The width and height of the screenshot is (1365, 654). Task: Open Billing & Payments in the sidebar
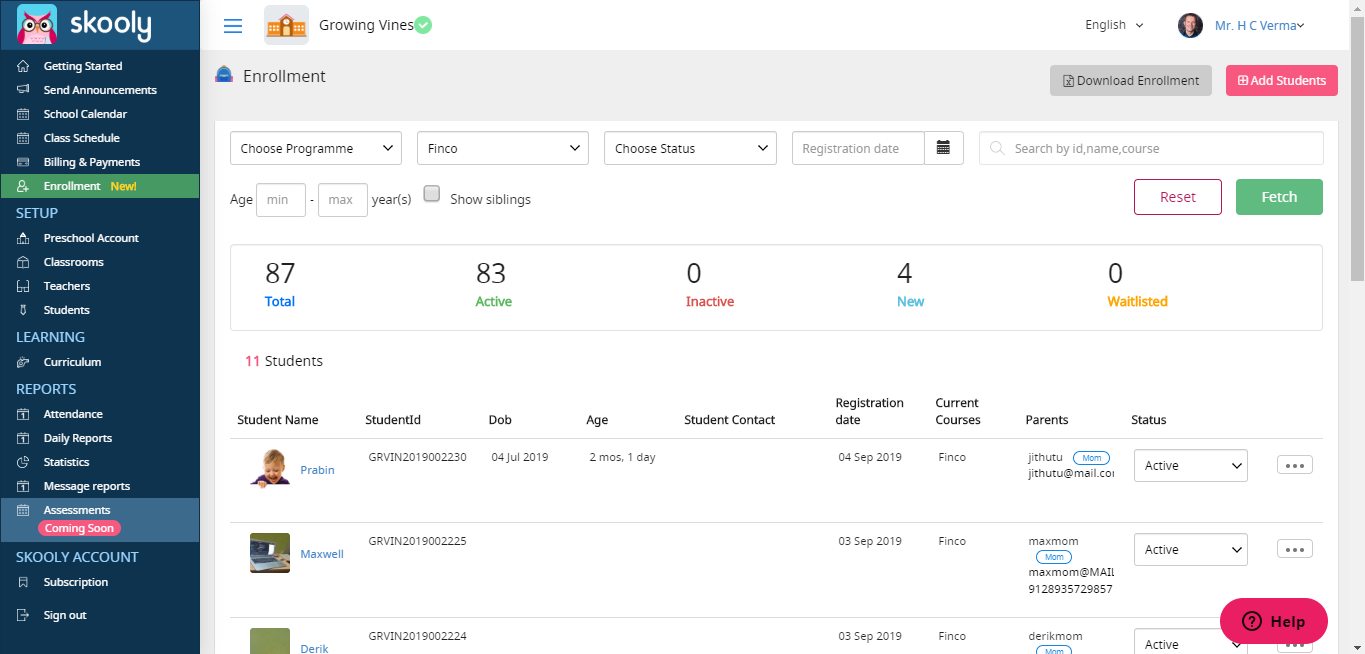click(92, 162)
